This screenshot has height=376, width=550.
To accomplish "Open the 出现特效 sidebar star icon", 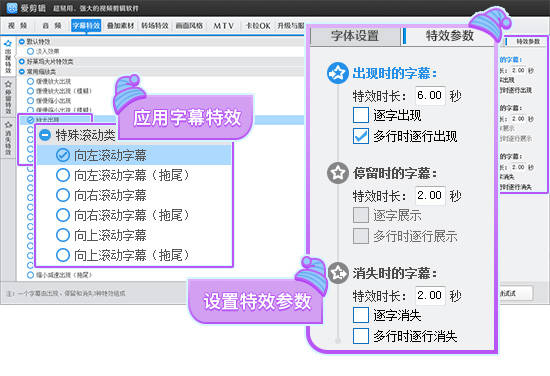I will coord(8,43).
